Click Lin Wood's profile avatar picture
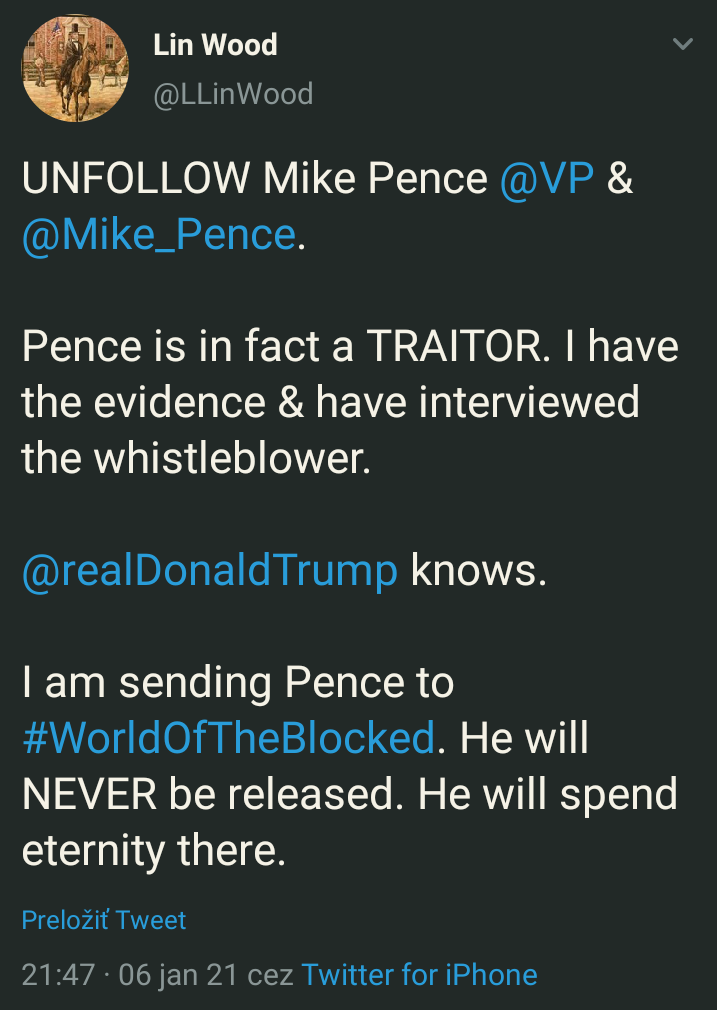 tap(75, 67)
